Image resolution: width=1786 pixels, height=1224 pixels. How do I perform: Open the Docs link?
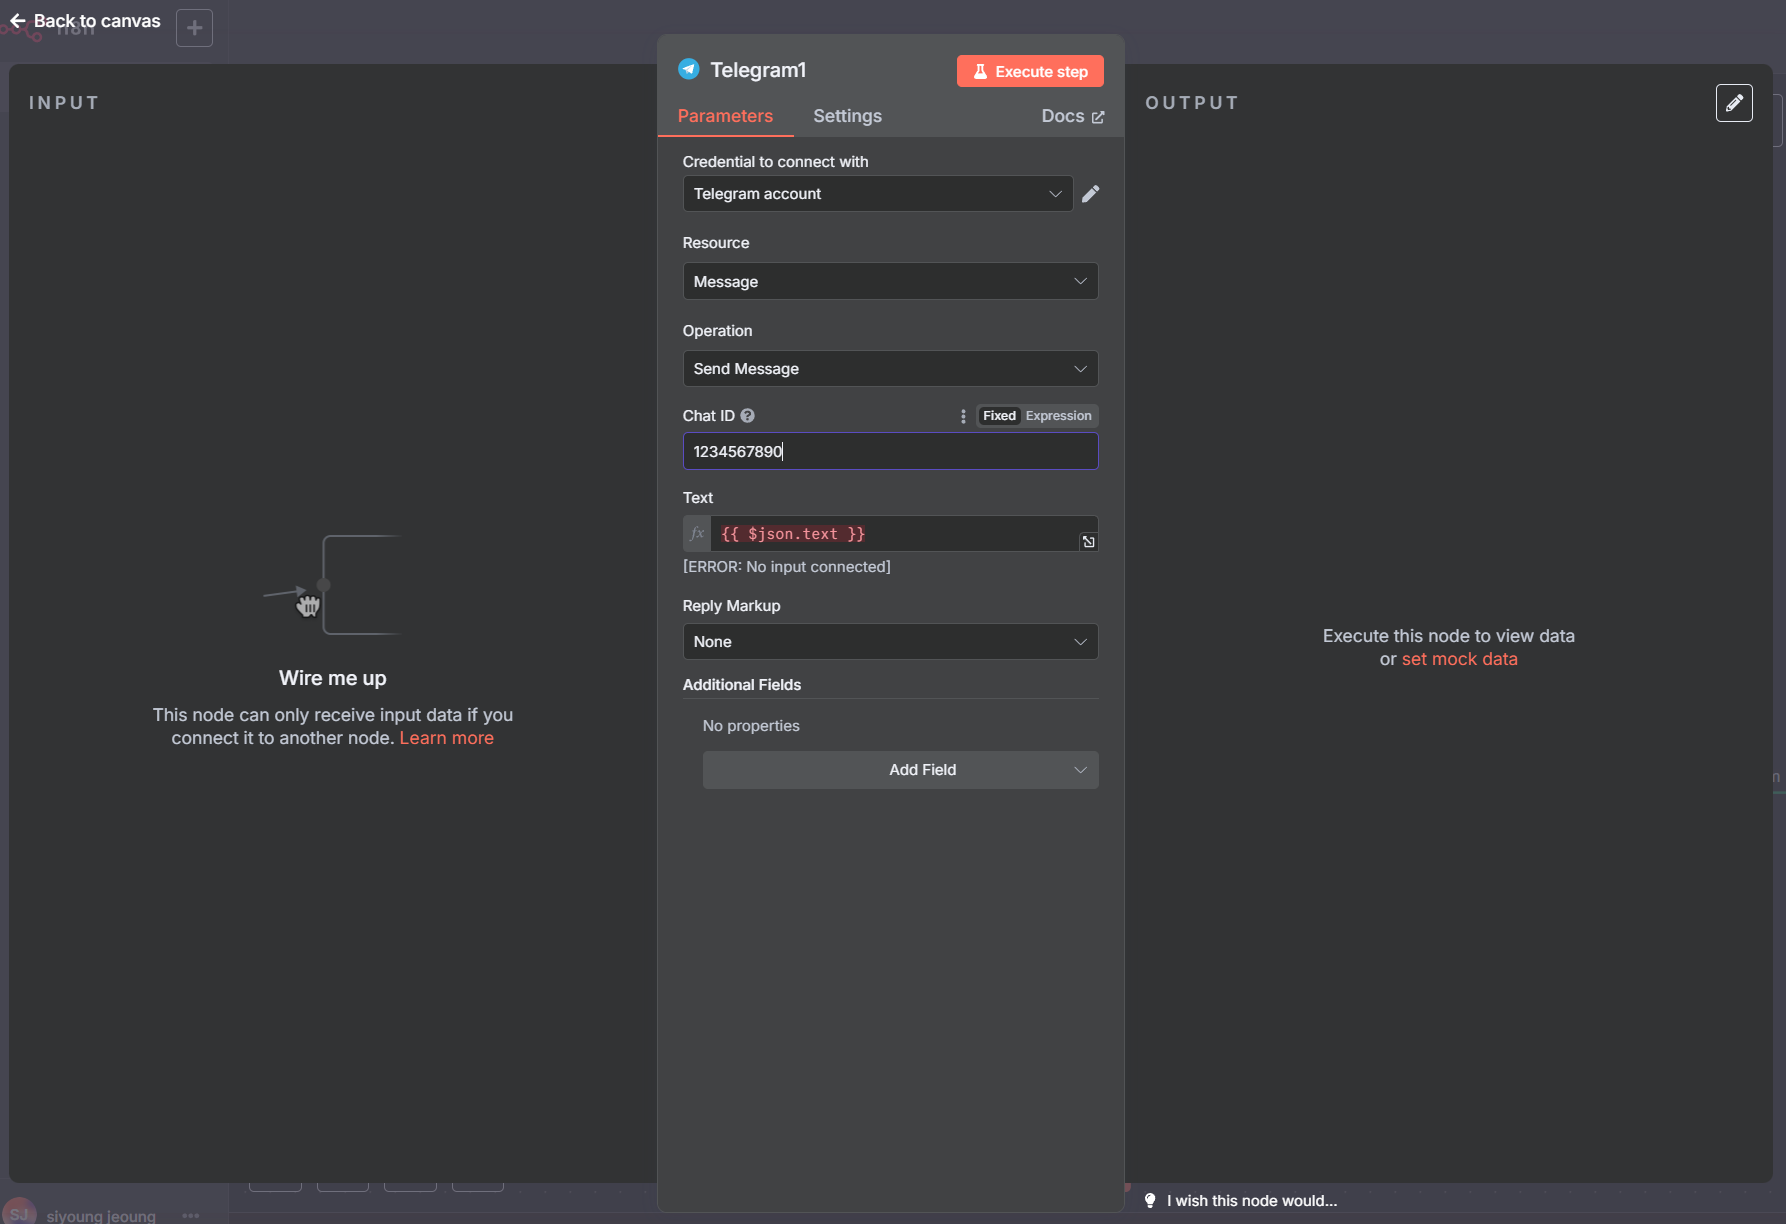pos(1072,116)
